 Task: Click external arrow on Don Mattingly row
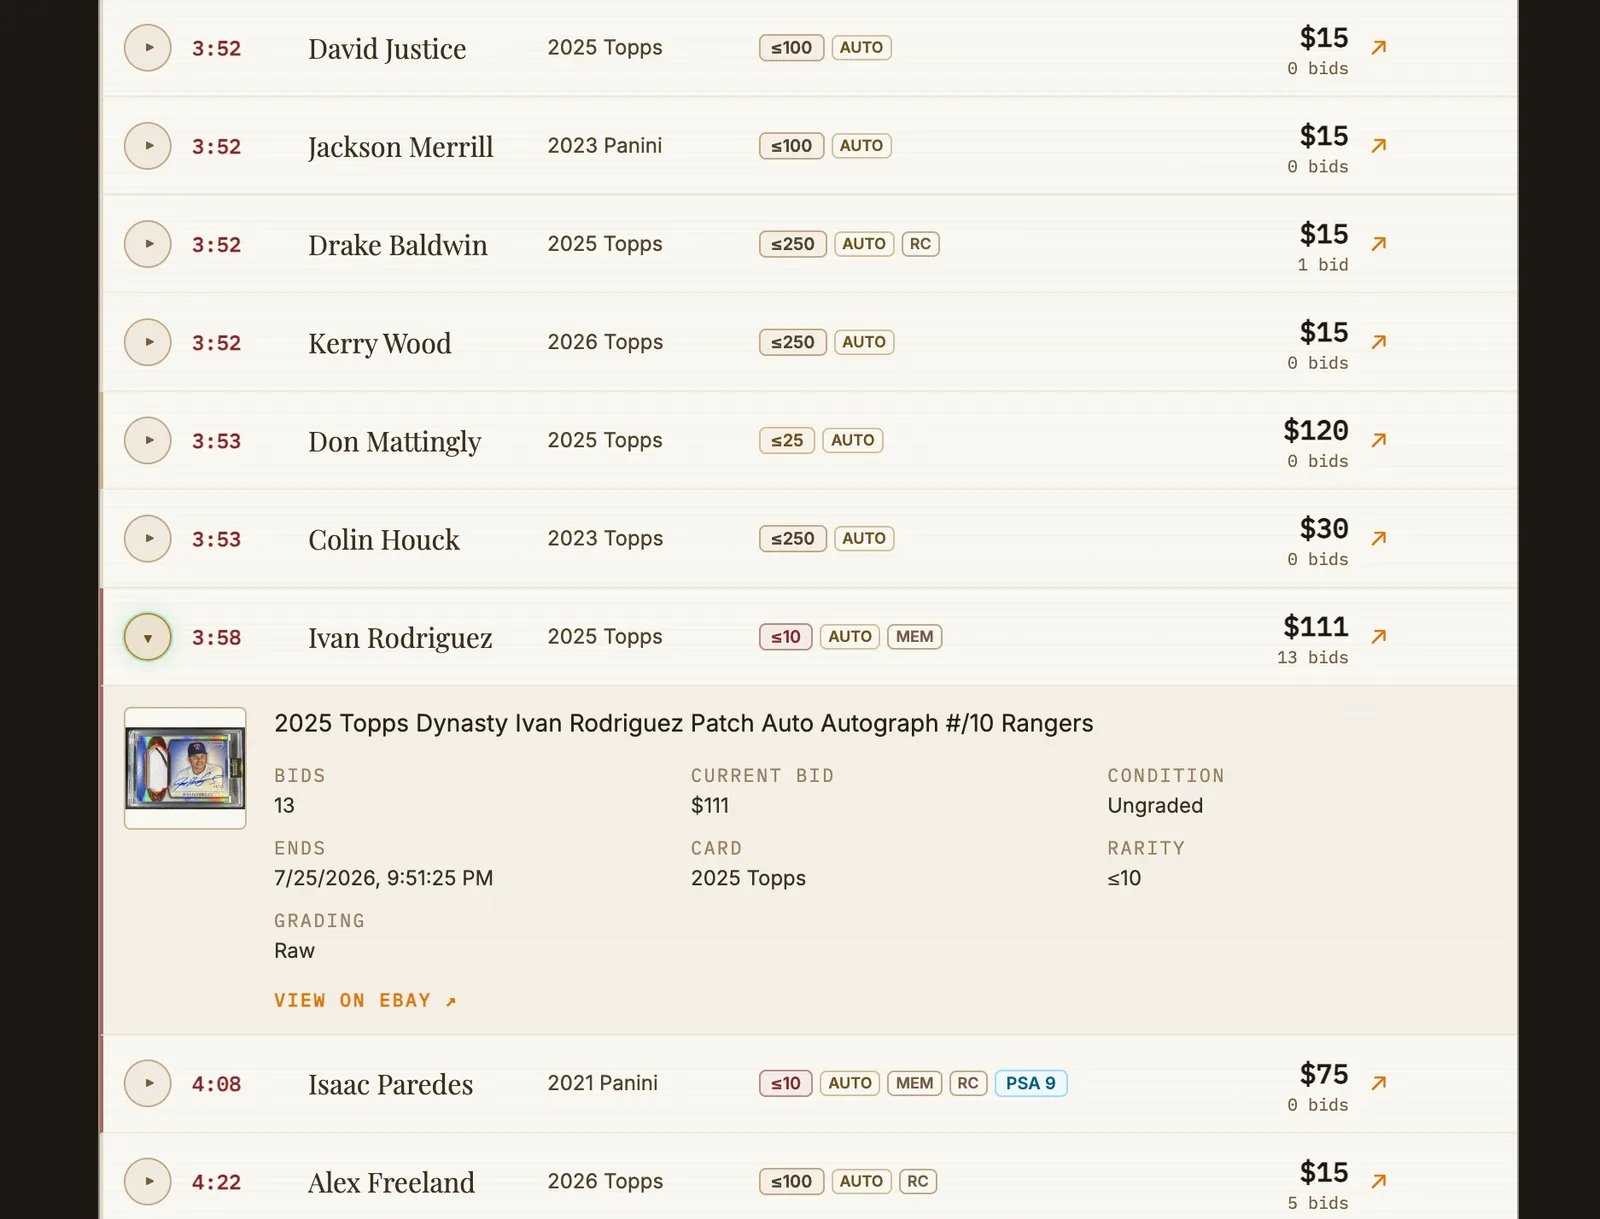pos(1379,440)
